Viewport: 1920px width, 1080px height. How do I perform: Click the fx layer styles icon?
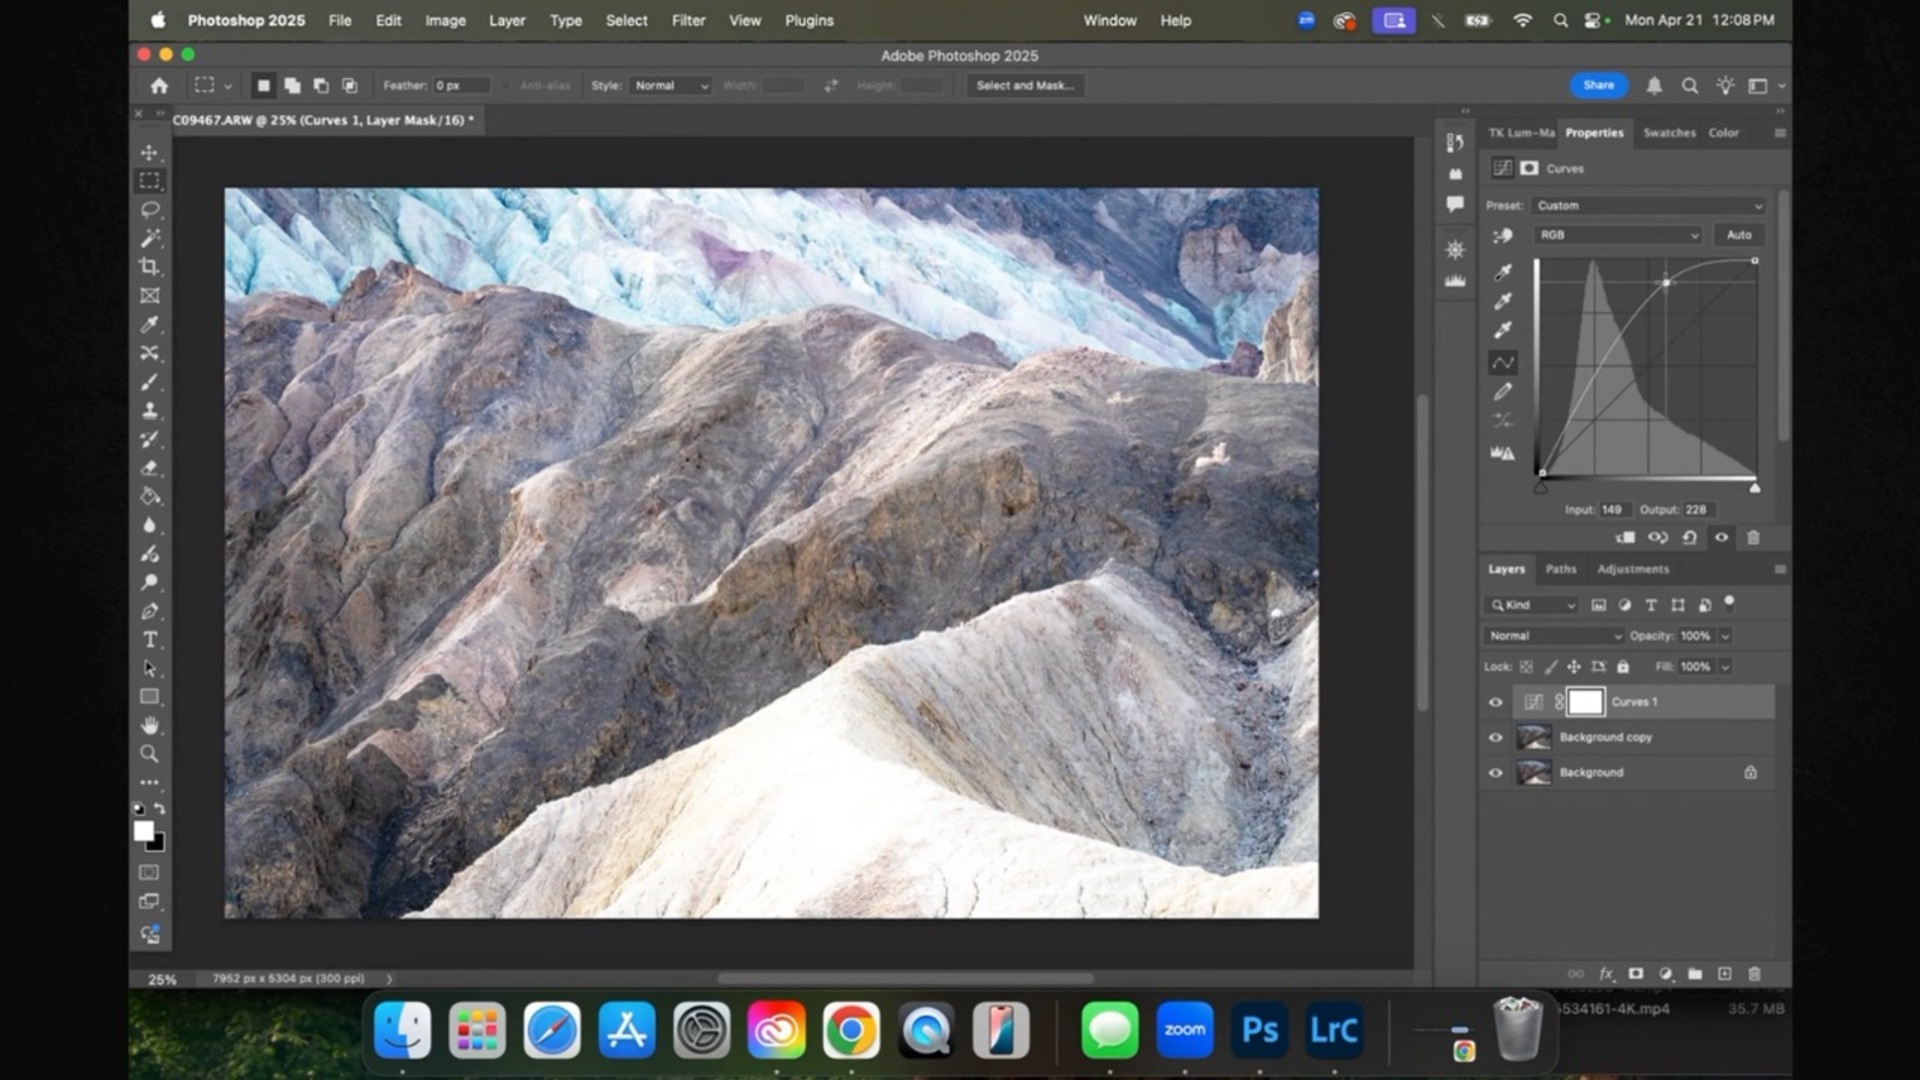1607,973
